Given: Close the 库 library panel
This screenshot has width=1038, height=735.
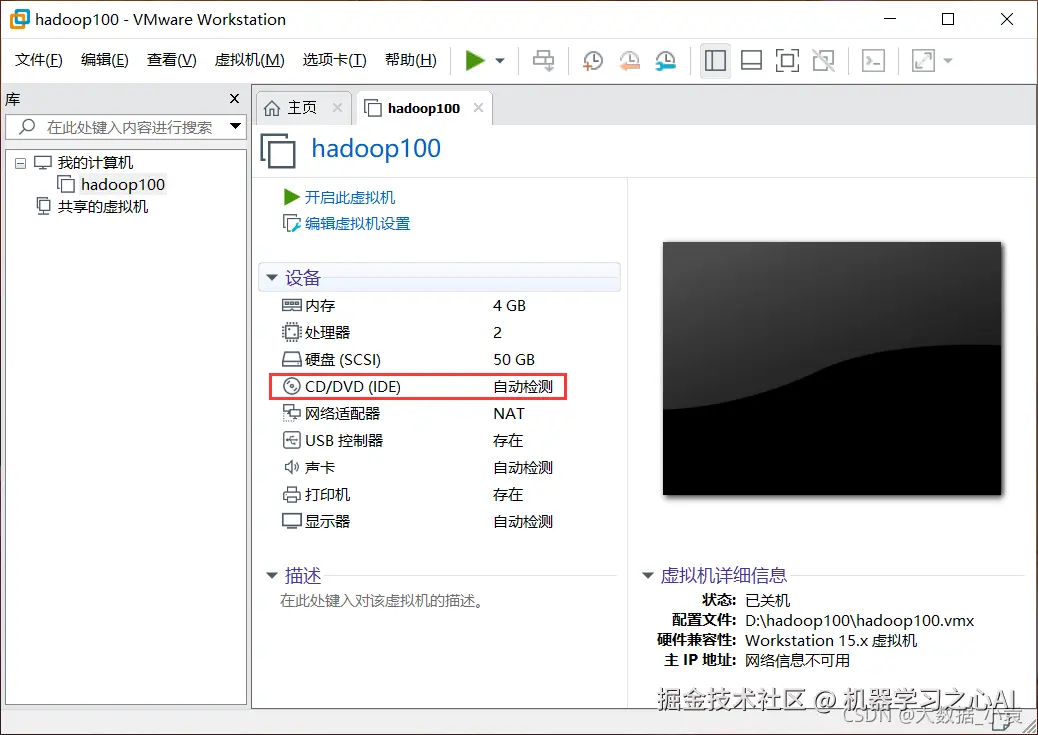Looking at the screenshot, I should point(234,99).
